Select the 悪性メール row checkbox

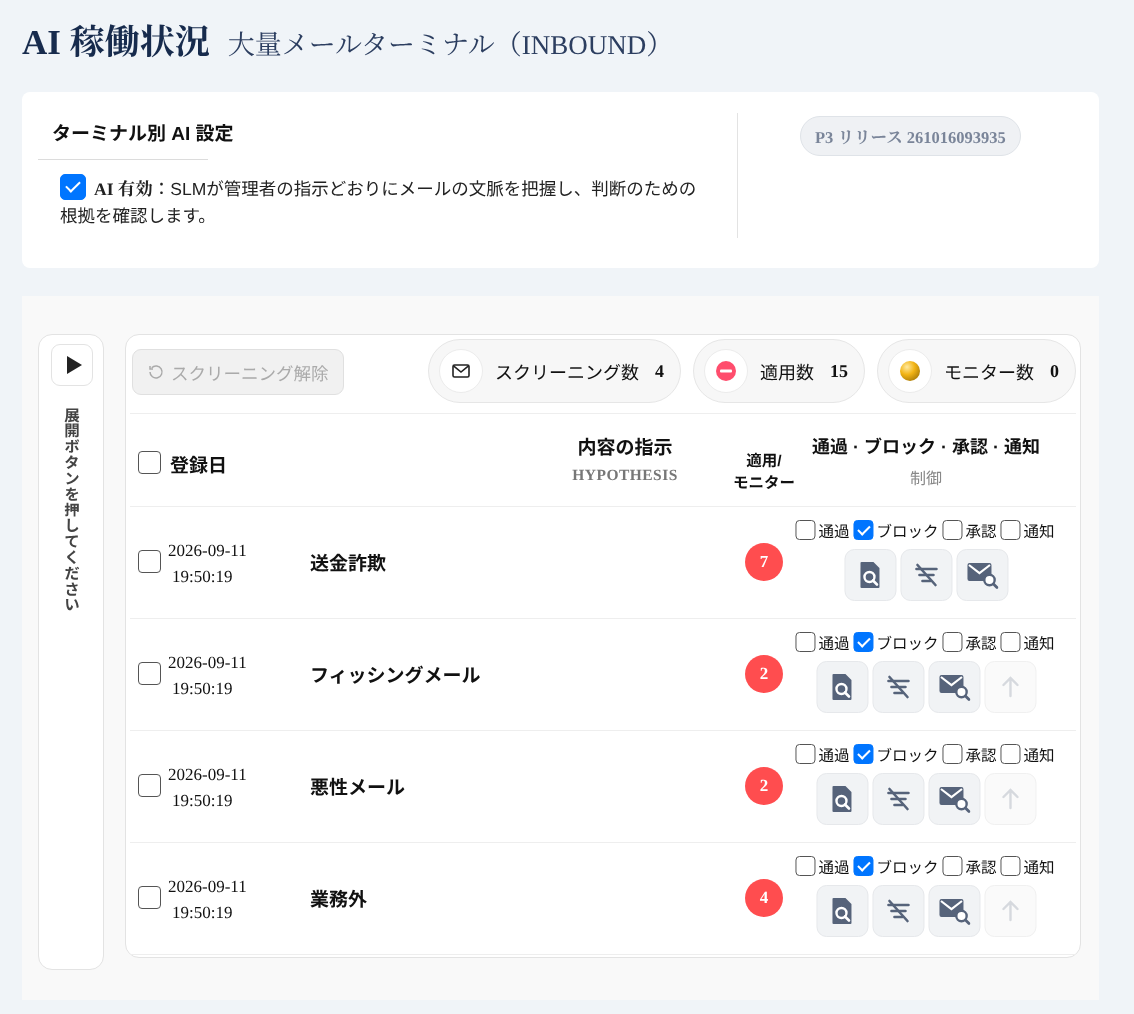tap(149, 785)
